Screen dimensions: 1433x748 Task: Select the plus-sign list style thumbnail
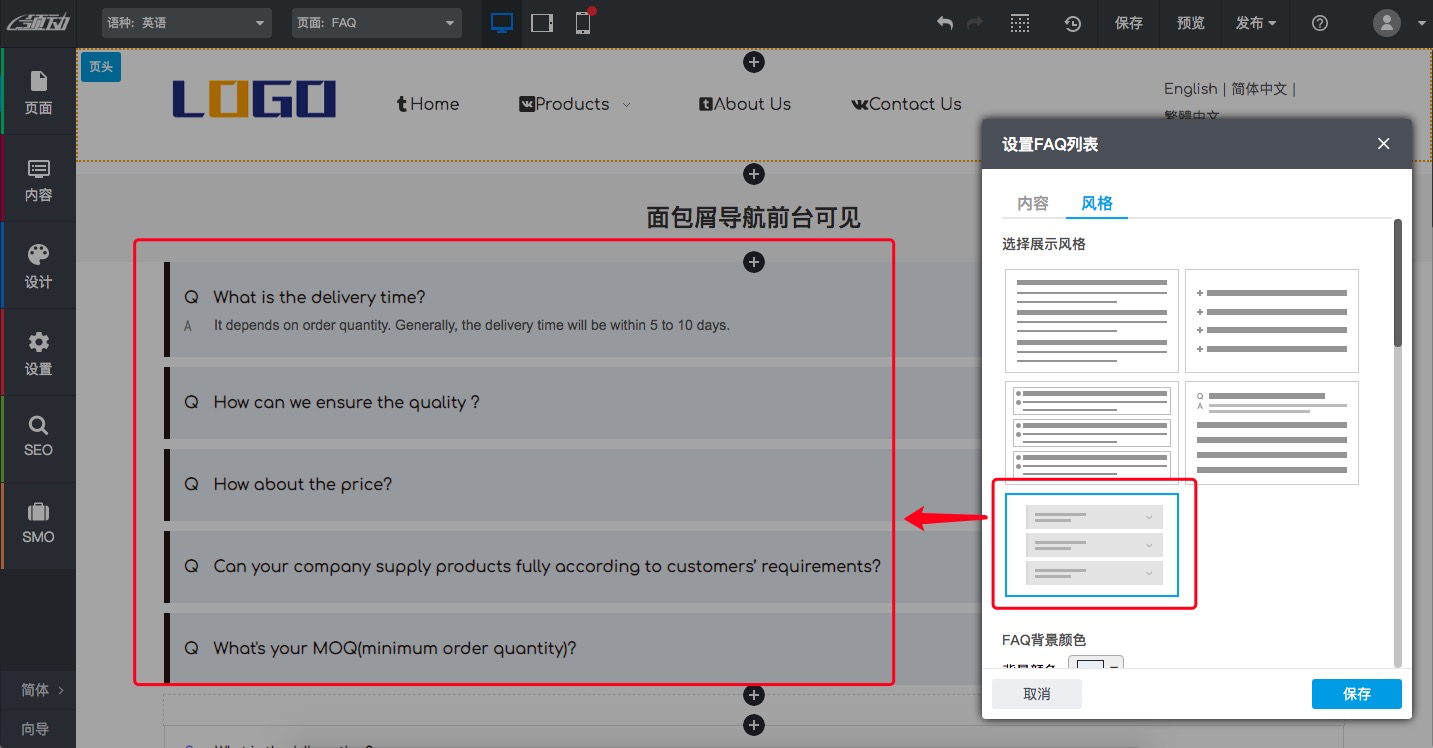point(1272,321)
